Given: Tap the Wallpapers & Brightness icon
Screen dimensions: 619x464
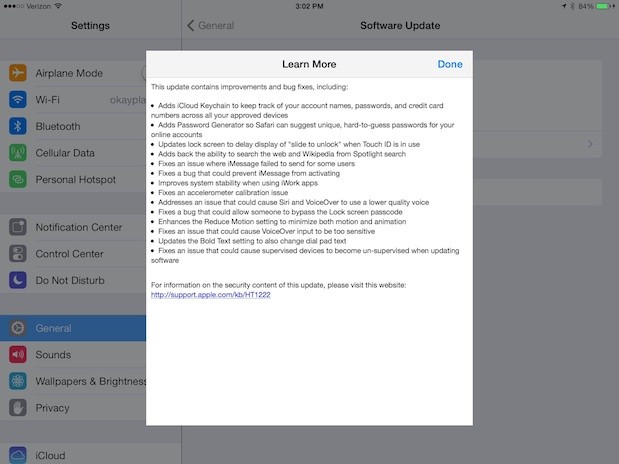Looking at the screenshot, I should pos(18,381).
